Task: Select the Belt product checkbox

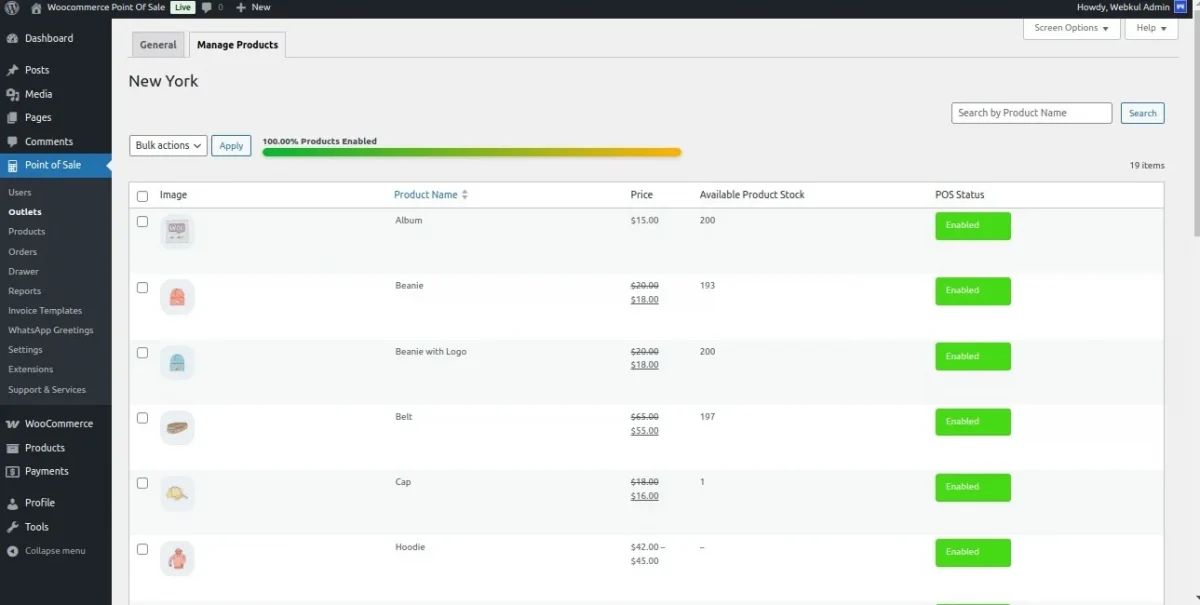Action: pos(142,418)
